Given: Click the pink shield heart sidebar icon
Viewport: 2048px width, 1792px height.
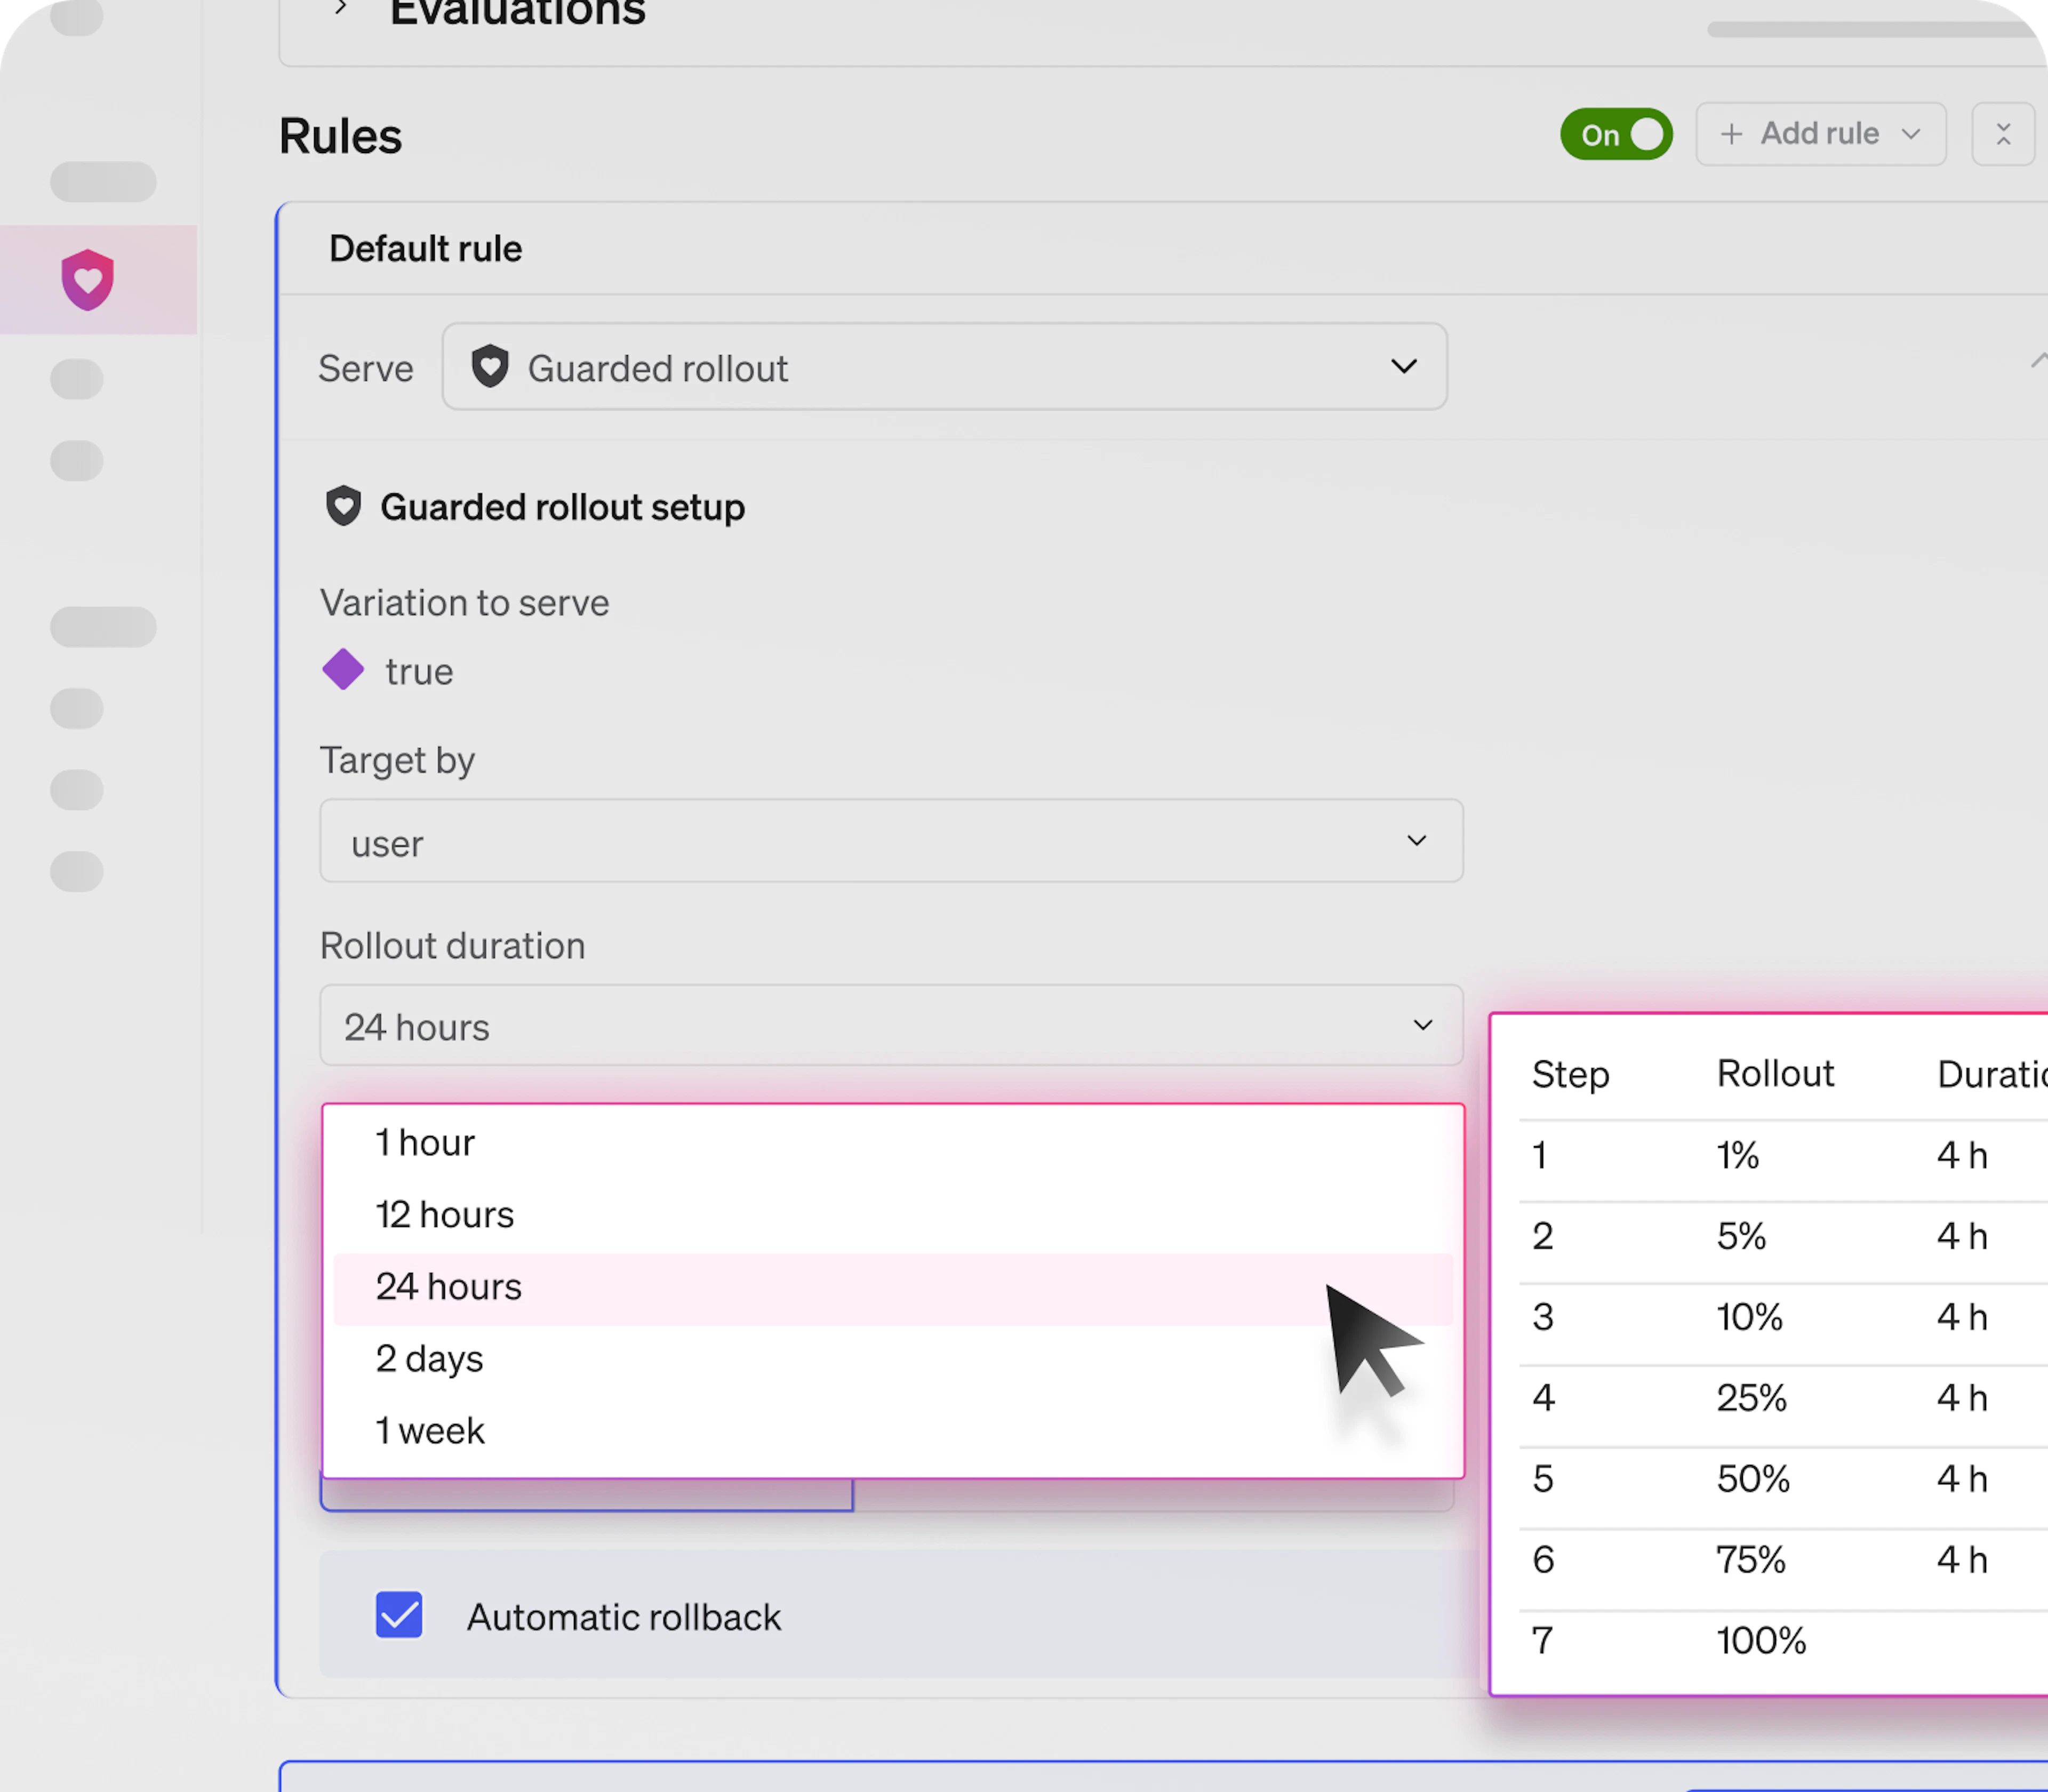Looking at the screenshot, I should pyautogui.click(x=88, y=279).
